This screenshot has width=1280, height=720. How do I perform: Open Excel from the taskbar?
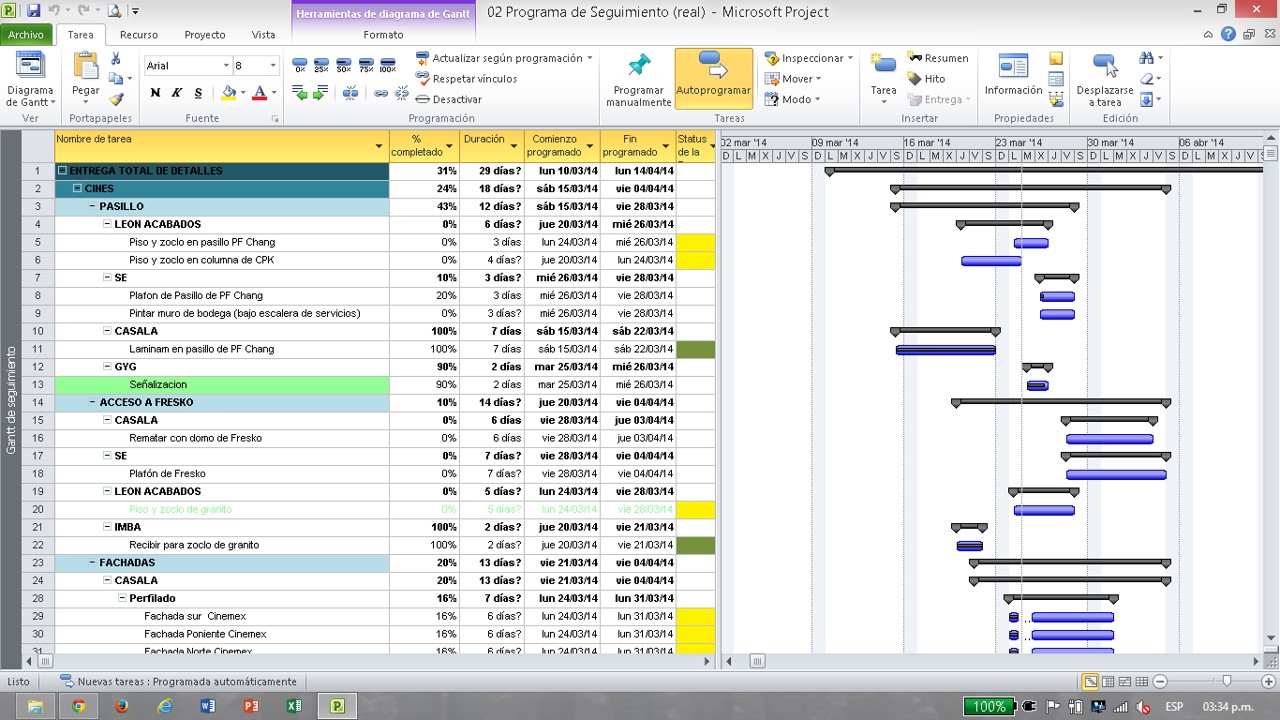click(x=295, y=706)
